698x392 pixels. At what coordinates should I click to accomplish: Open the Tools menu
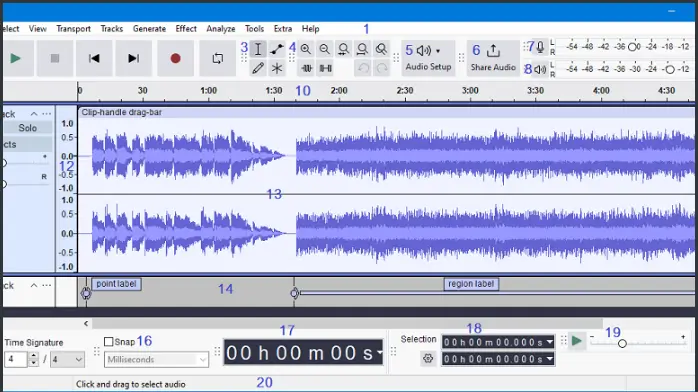(254, 29)
